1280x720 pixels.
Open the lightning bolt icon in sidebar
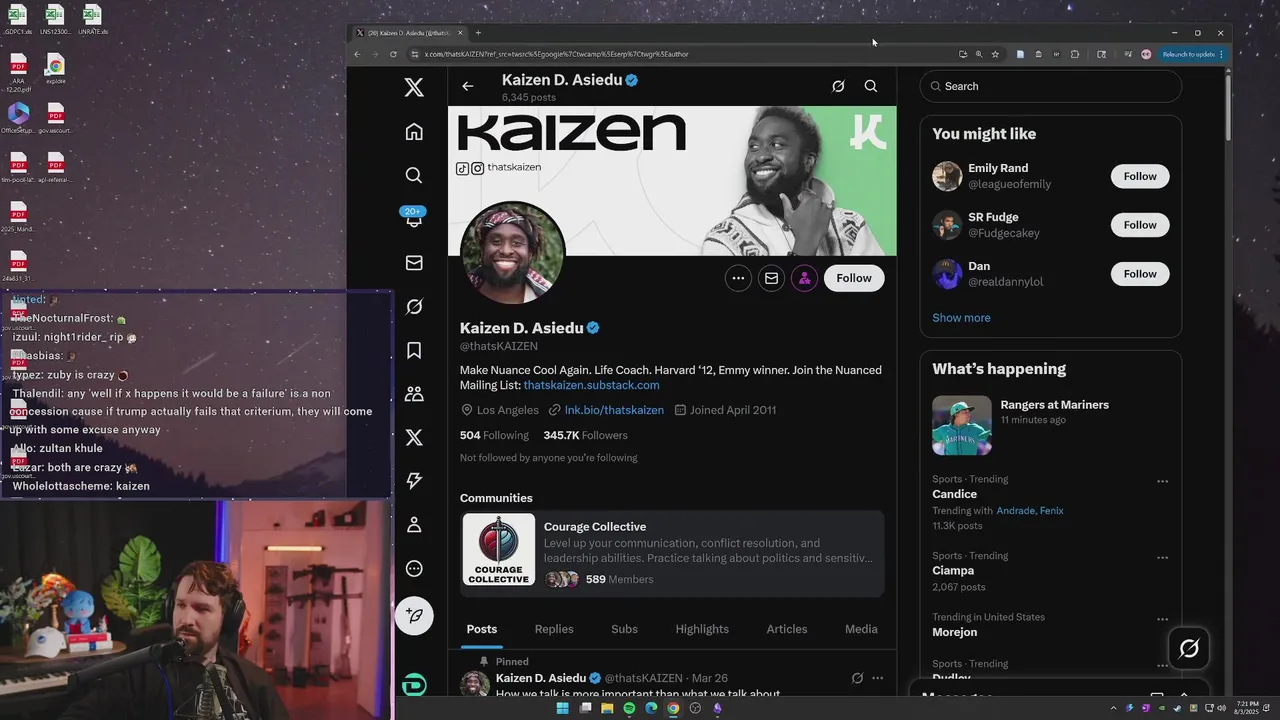414,481
